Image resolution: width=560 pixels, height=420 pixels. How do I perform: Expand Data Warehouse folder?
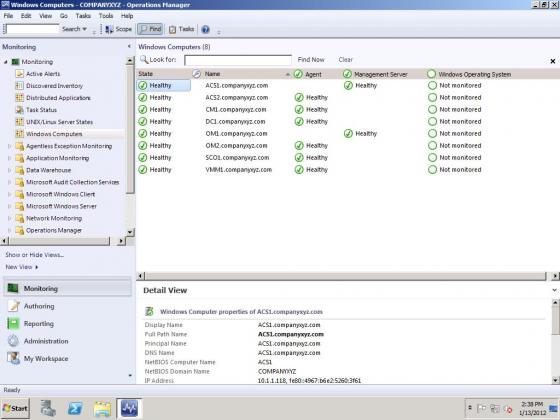[9, 170]
